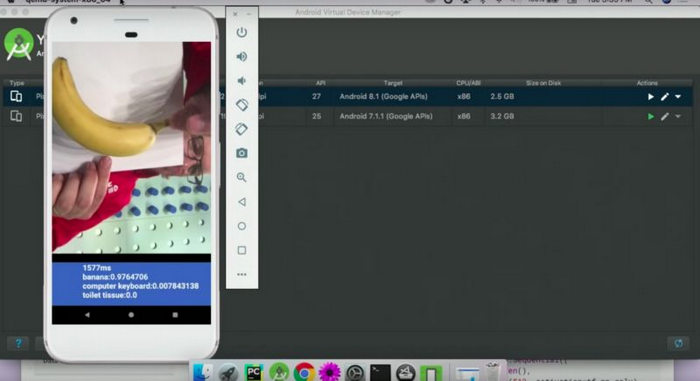Viewport: 700px width, 381px height.
Task: Click the emulator power button icon
Action: 242,32
